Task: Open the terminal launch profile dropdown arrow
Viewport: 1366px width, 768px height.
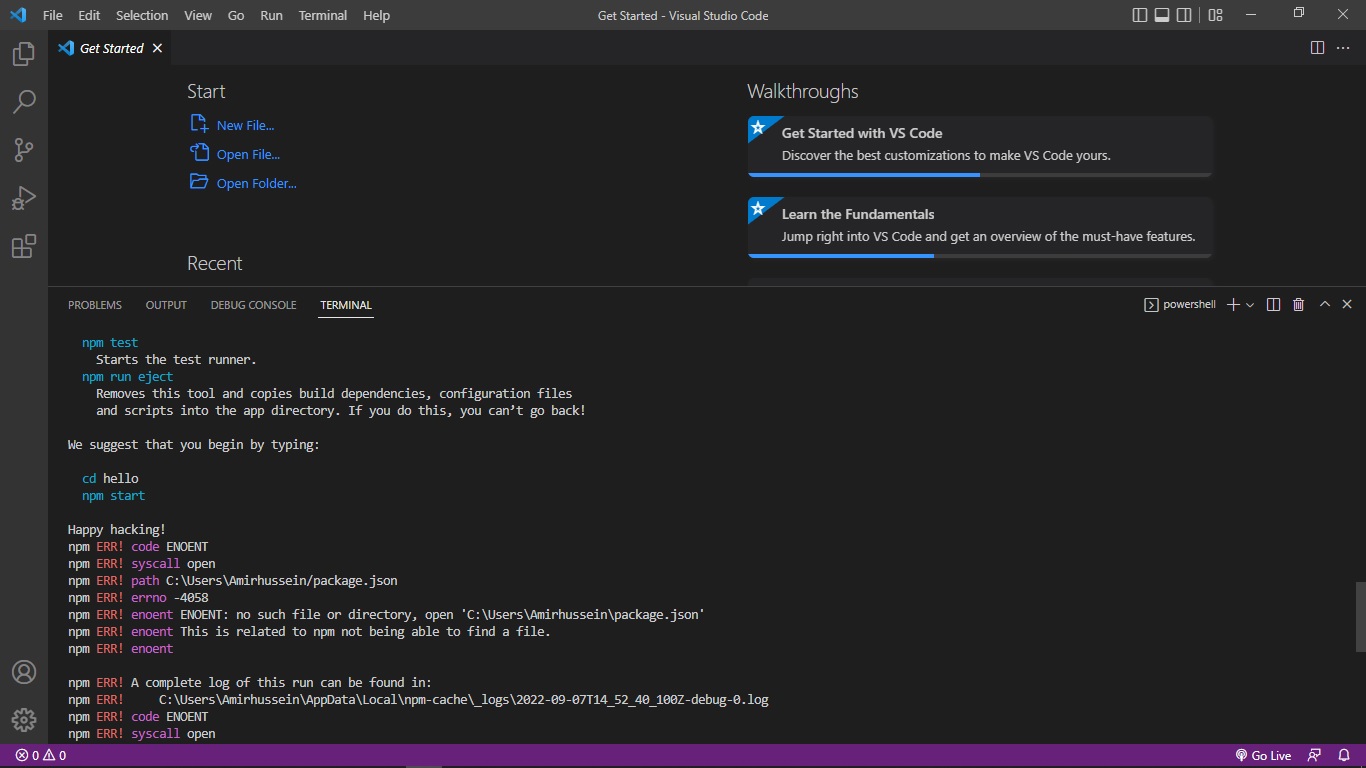Action: click(1250, 305)
